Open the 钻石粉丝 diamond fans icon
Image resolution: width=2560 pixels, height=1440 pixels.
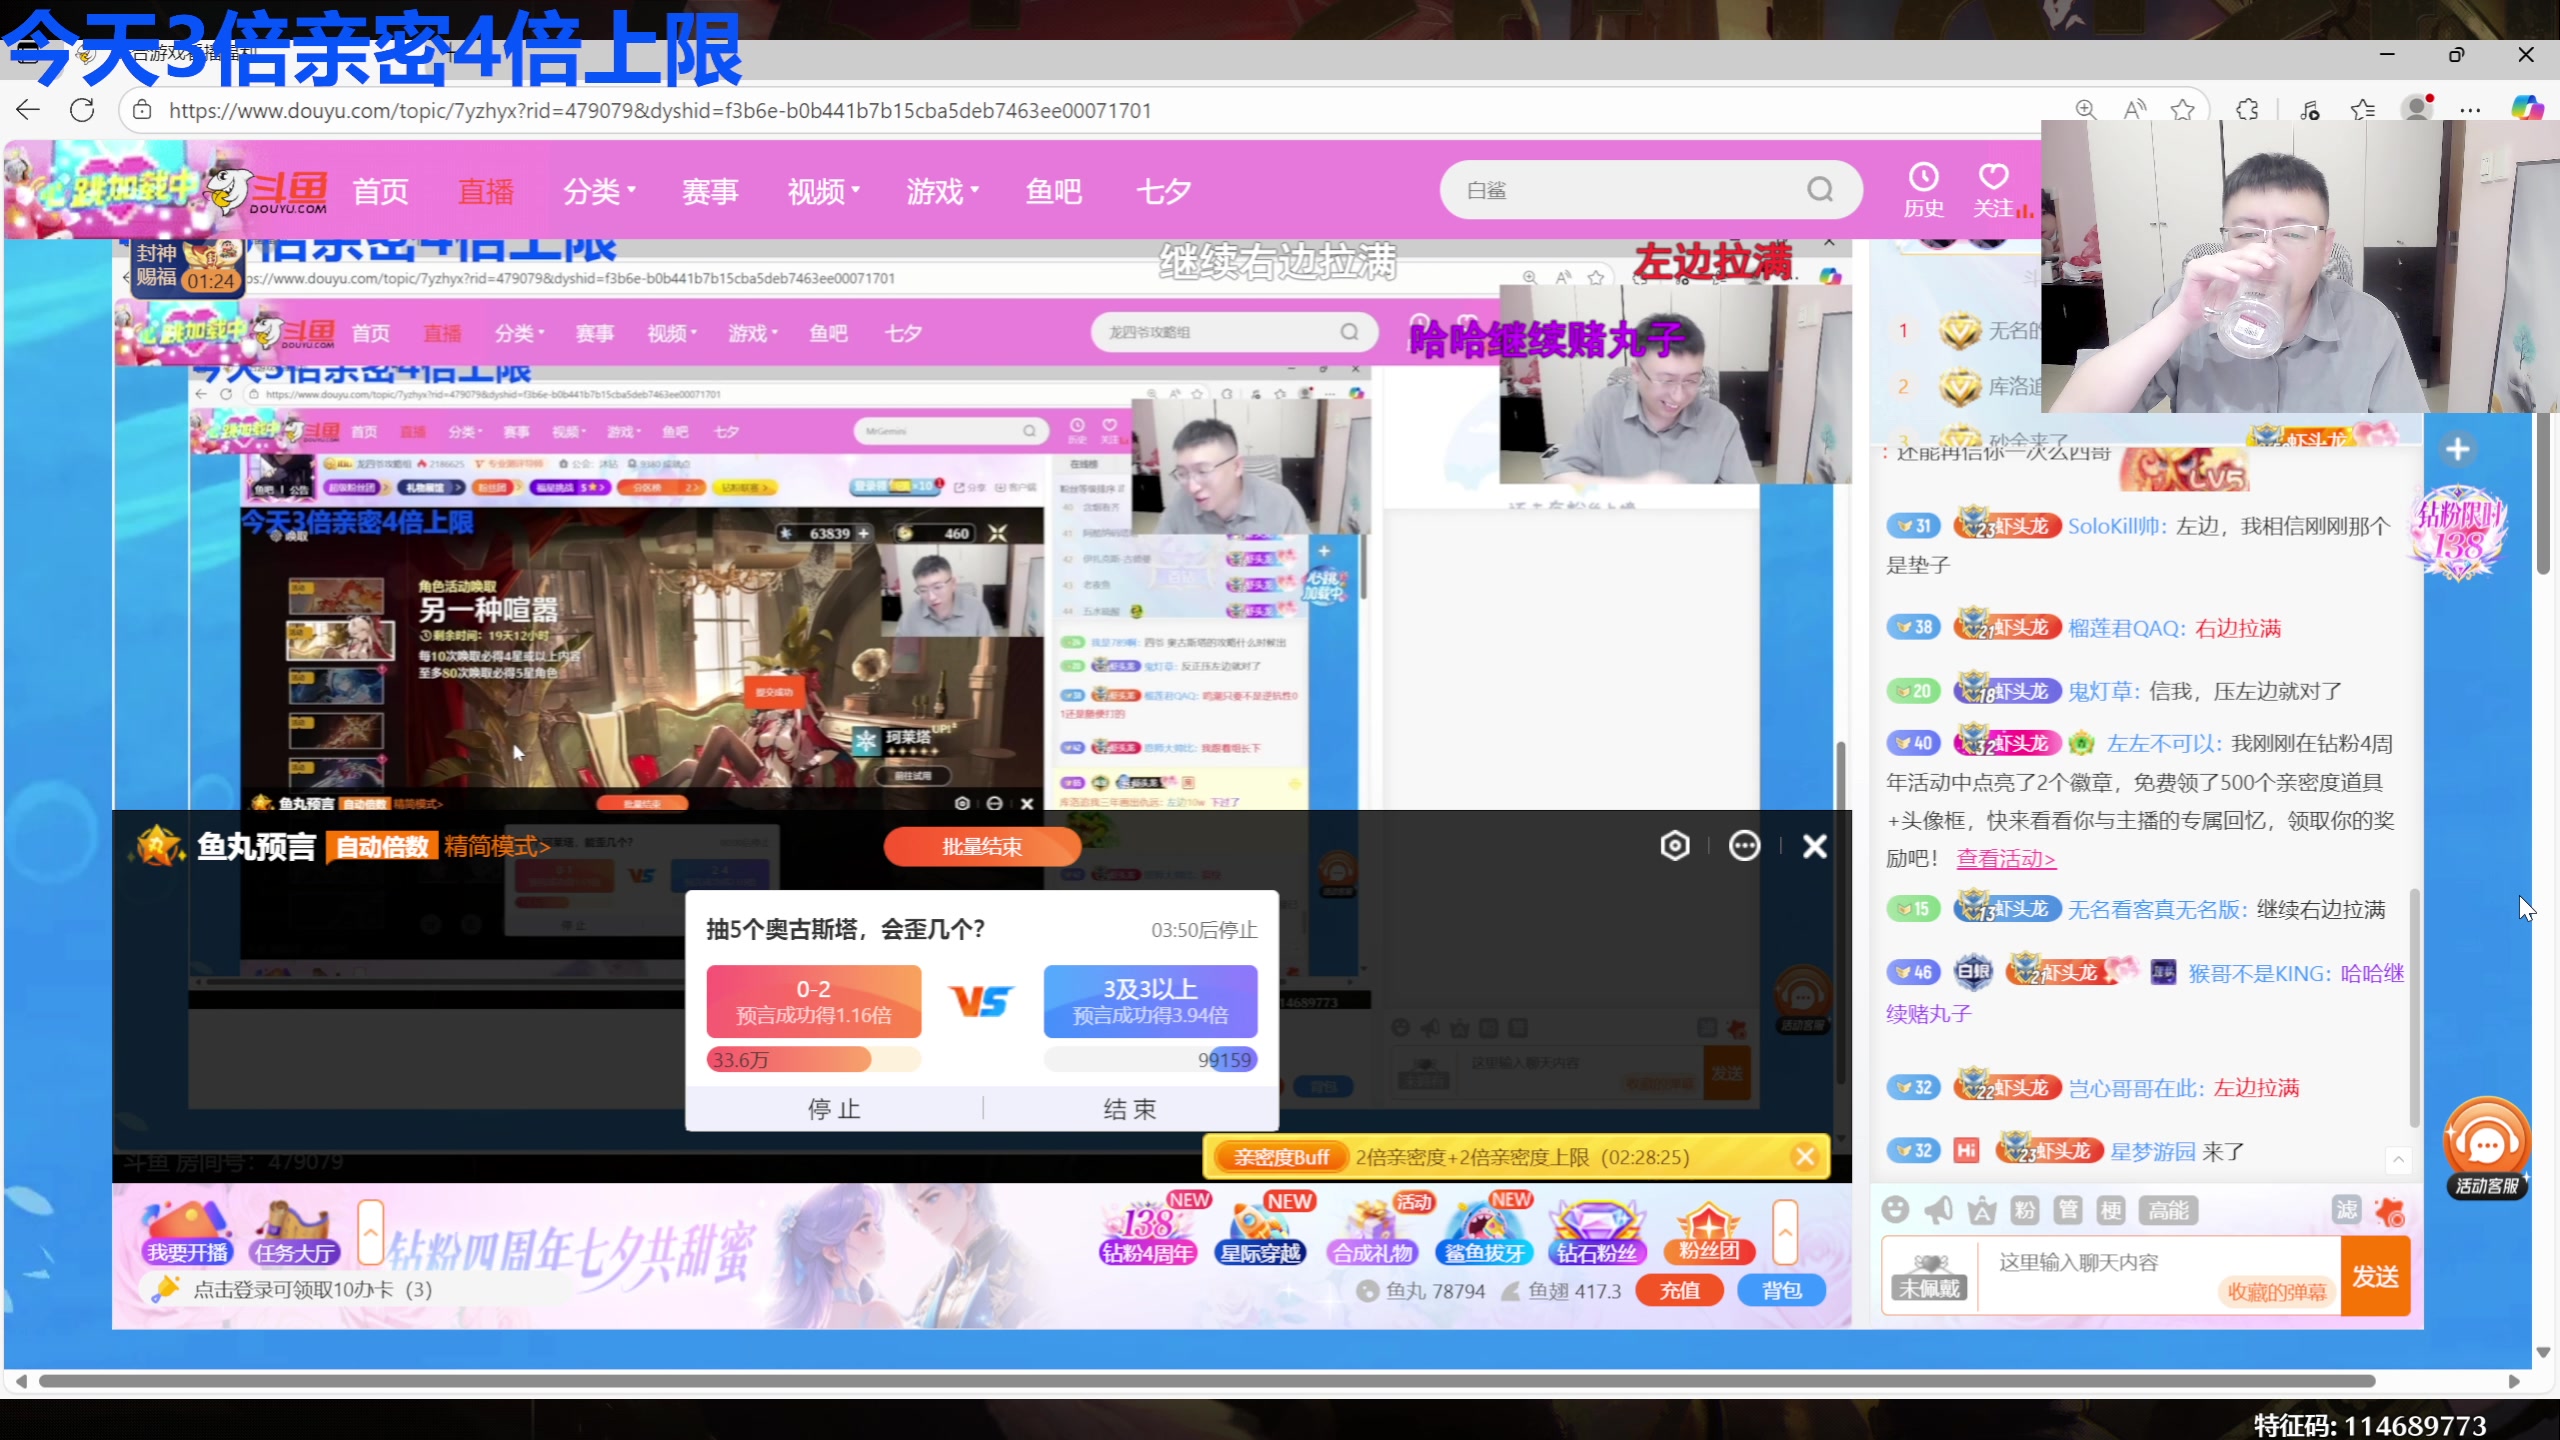(x=1597, y=1232)
